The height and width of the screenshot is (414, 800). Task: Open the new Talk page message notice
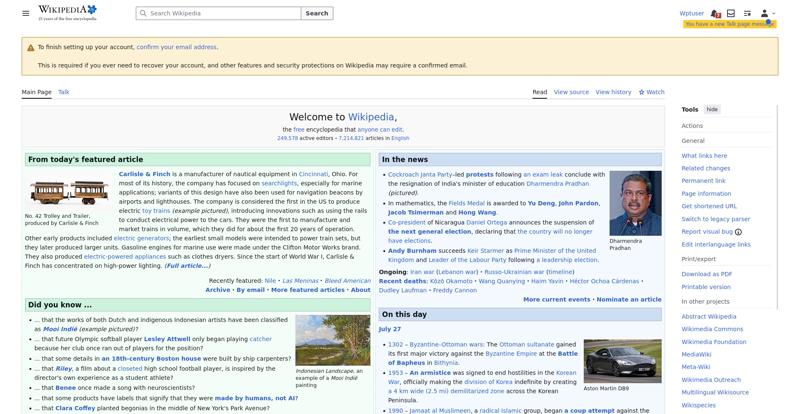(x=730, y=24)
